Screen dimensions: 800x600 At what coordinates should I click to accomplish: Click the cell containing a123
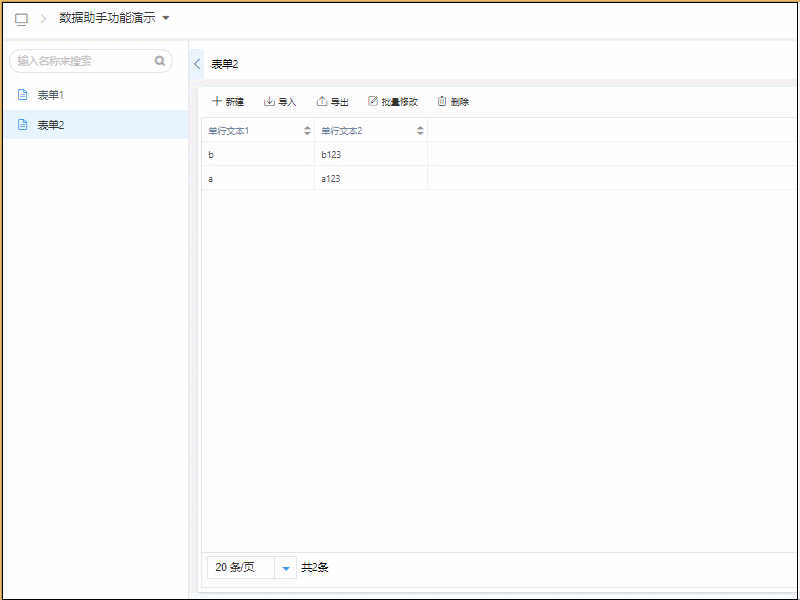point(331,179)
